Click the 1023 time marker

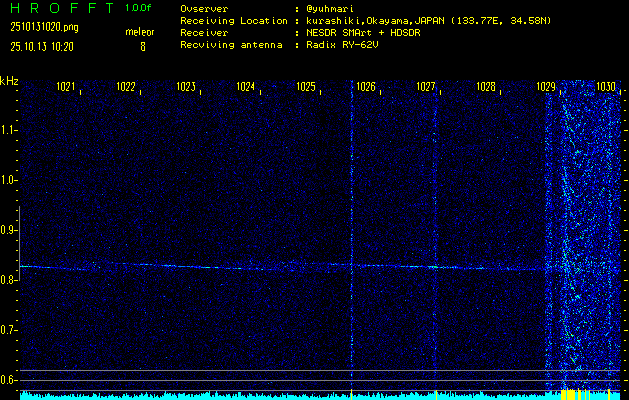[186, 87]
